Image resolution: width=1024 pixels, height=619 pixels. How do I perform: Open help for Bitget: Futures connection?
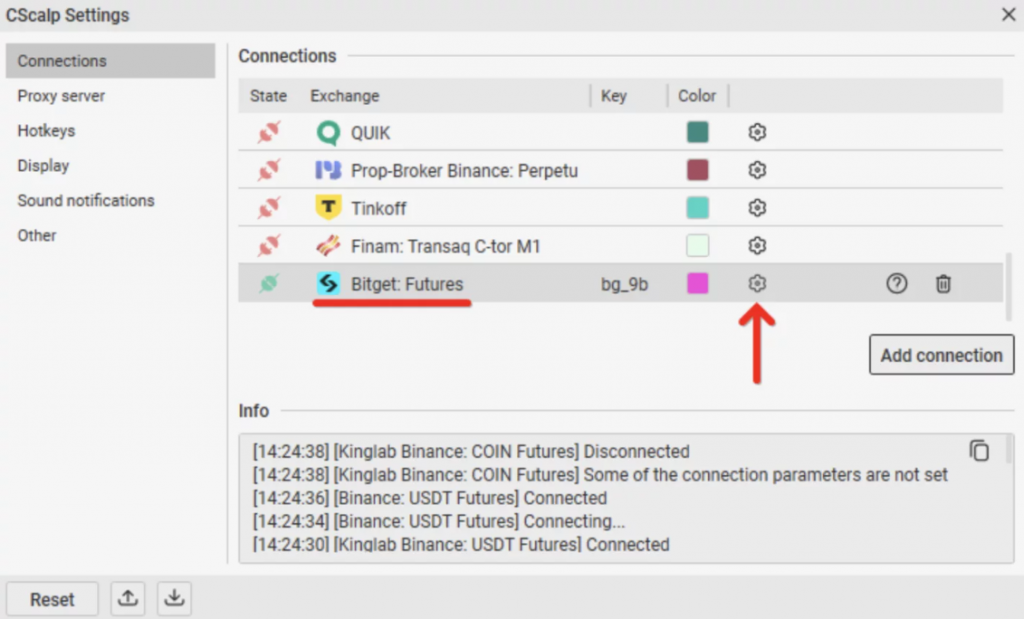click(897, 284)
